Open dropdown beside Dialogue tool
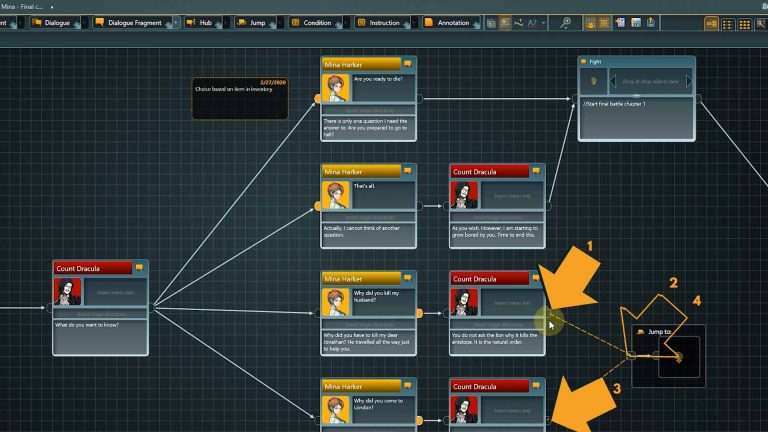Image resolution: width=768 pixels, height=432 pixels. 84,23
